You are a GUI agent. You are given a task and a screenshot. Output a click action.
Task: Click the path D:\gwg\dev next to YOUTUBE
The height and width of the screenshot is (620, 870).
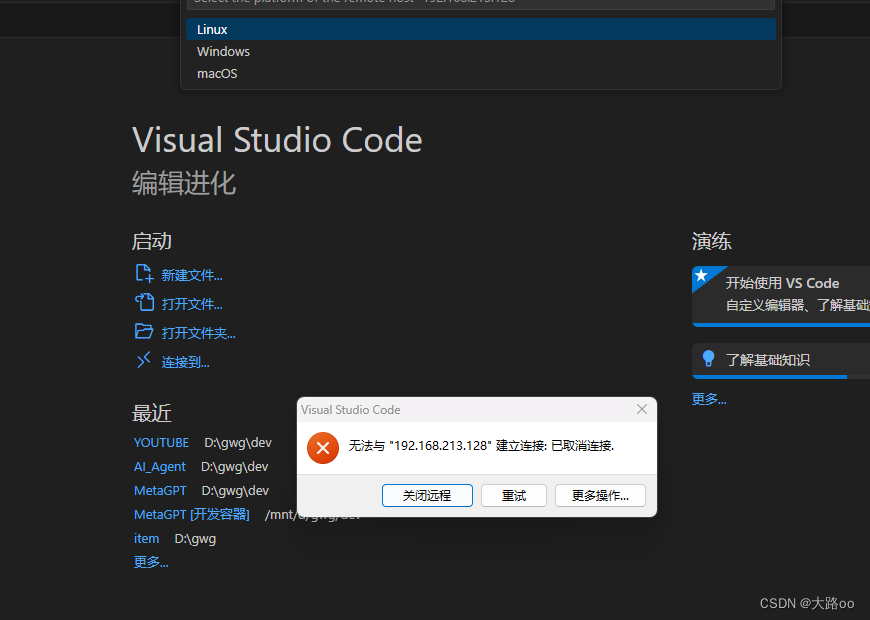(238, 443)
